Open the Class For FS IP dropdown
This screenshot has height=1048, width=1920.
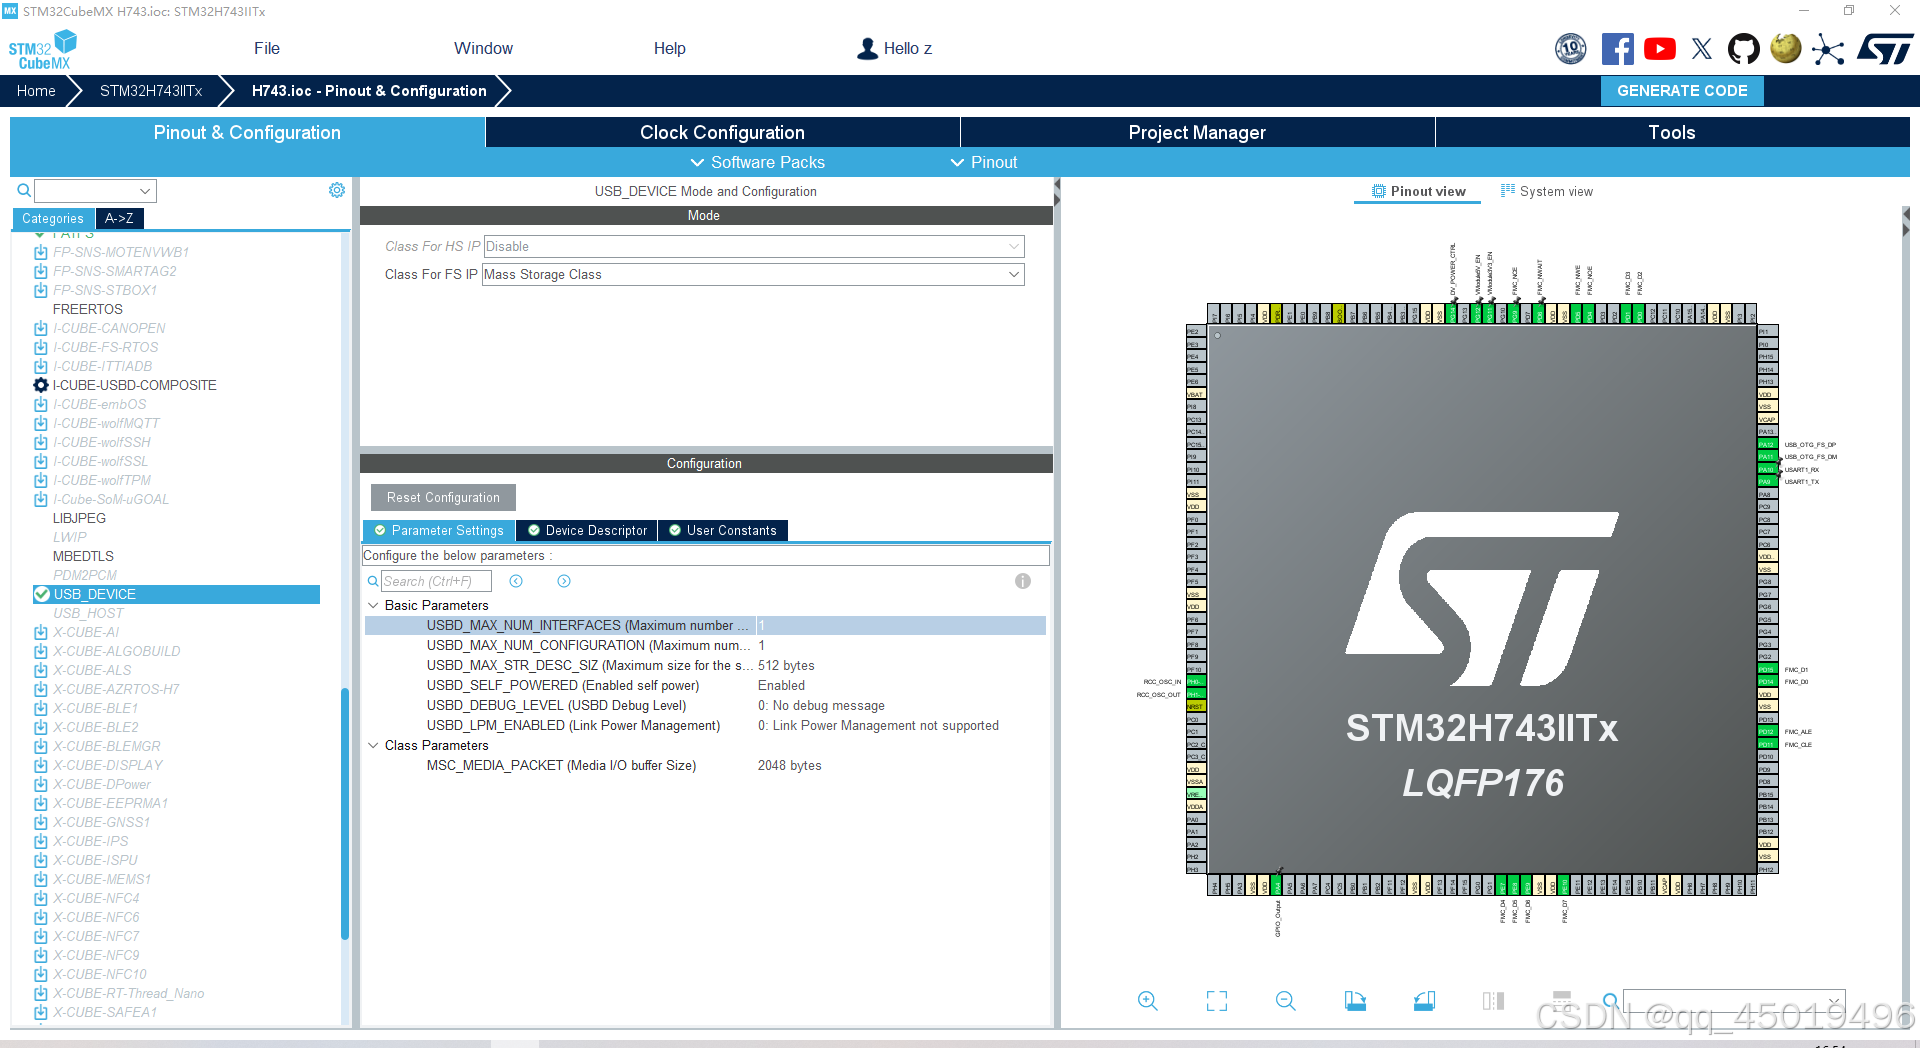[x=1014, y=274]
